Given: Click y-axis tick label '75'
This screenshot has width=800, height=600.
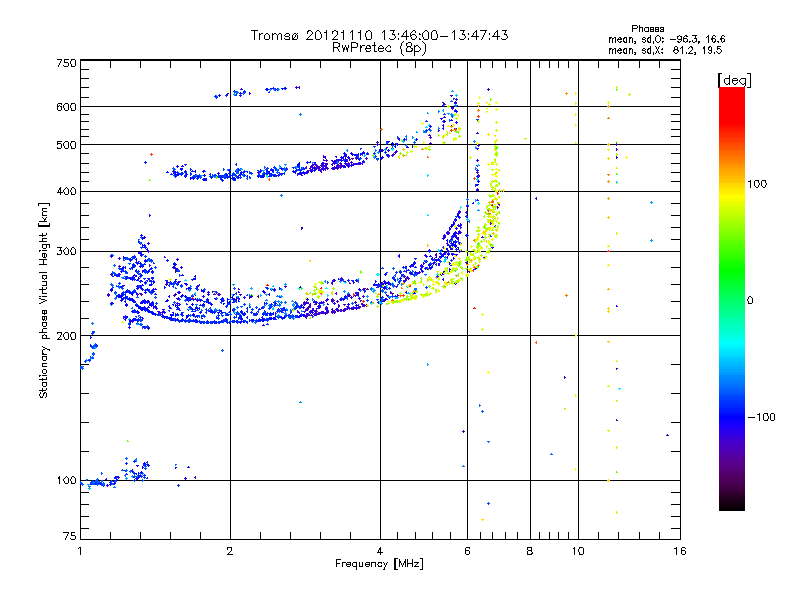Looking at the screenshot, I should pyautogui.click(x=70, y=536).
